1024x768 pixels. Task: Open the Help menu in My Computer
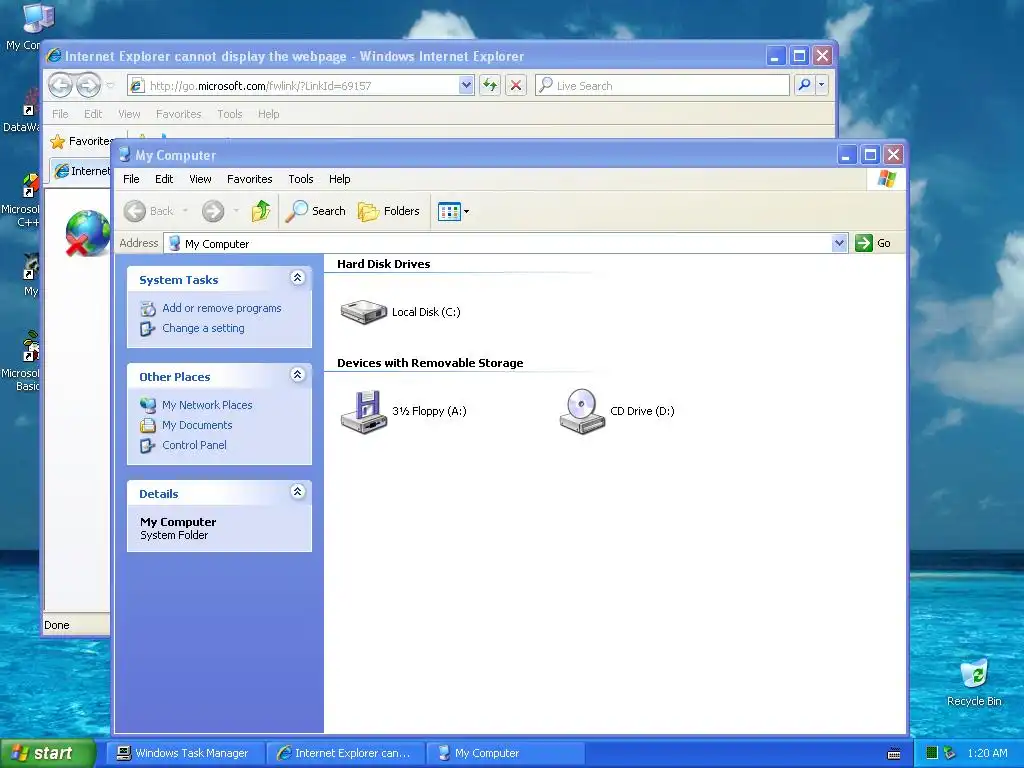tap(340, 179)
